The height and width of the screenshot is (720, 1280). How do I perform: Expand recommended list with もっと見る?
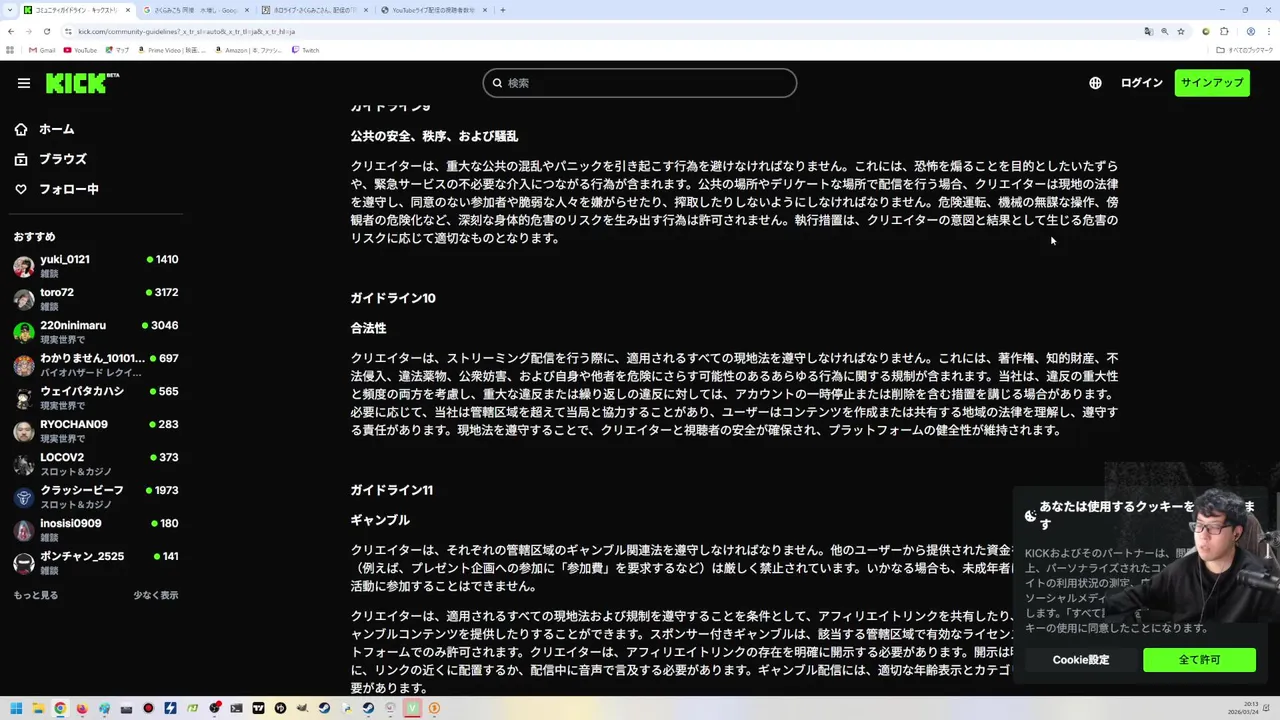(x=36, y=595)
